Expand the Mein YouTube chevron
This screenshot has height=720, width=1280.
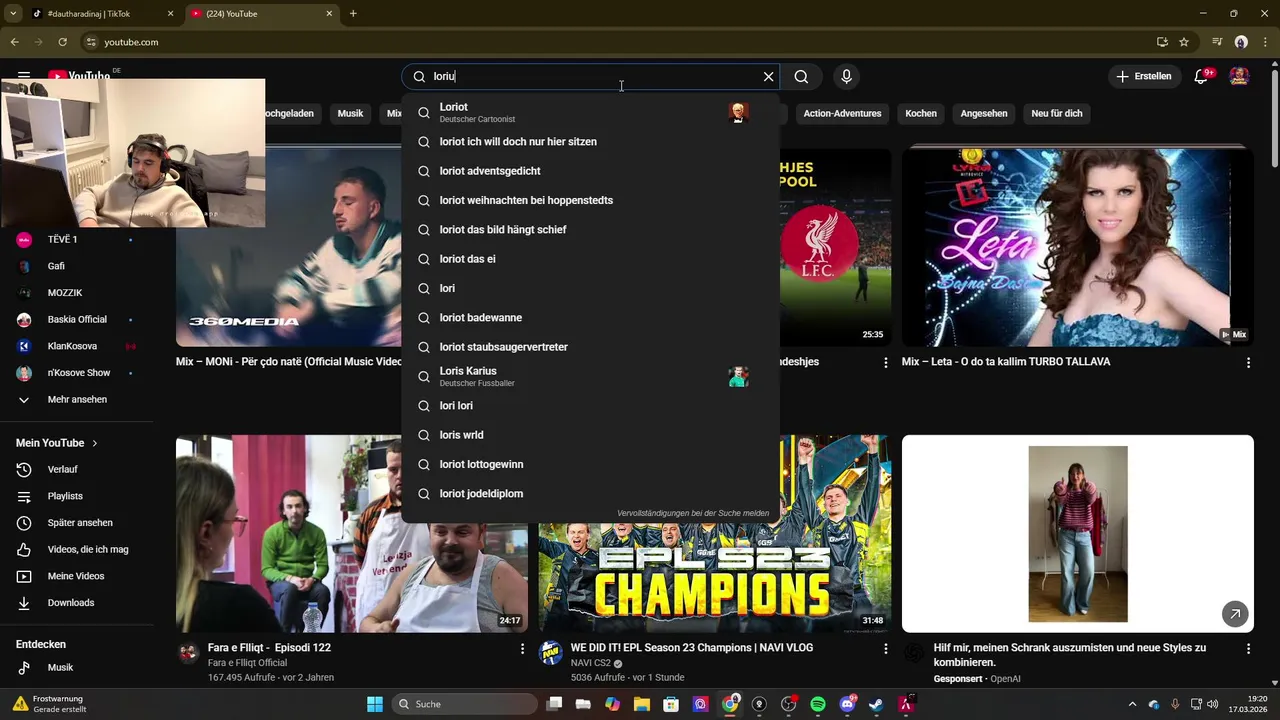(x=95, y=443)
